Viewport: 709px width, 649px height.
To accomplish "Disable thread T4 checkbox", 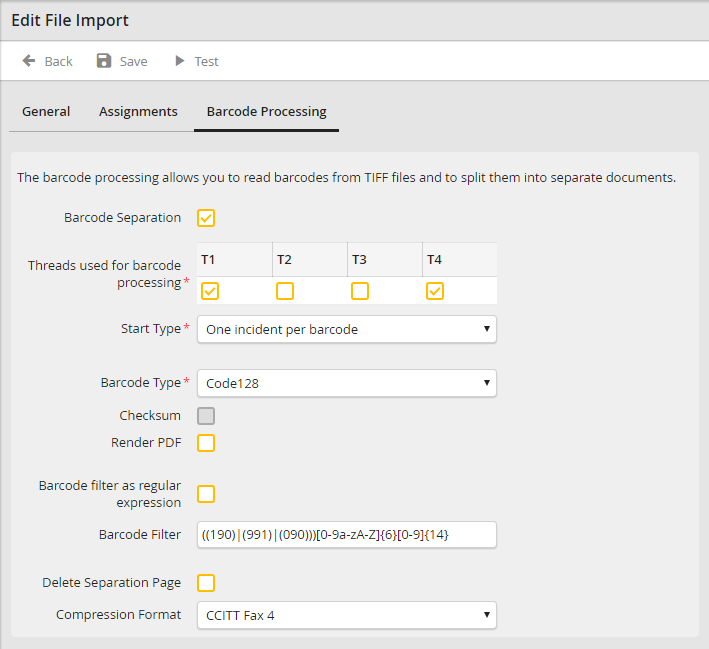I will (435, 291).
